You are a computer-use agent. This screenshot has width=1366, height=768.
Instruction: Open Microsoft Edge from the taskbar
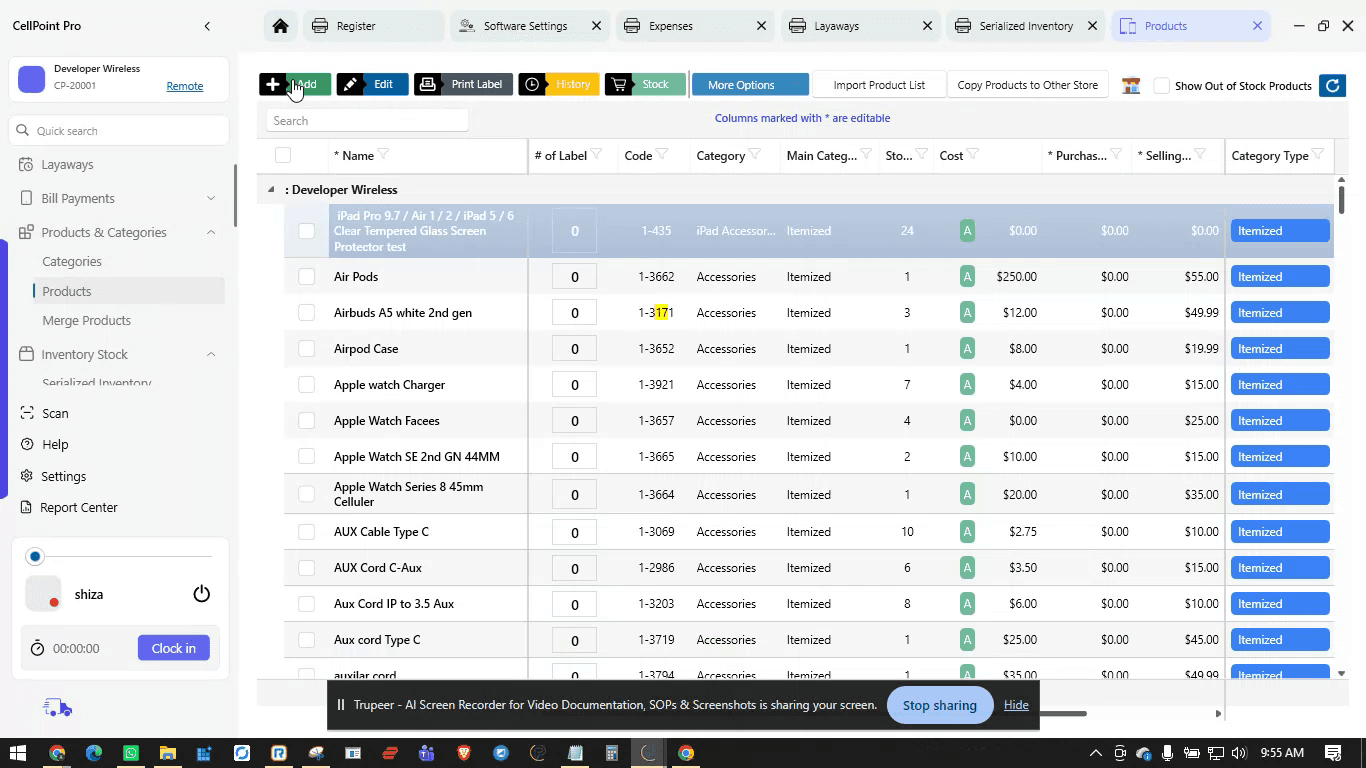[x=94, y=753]
